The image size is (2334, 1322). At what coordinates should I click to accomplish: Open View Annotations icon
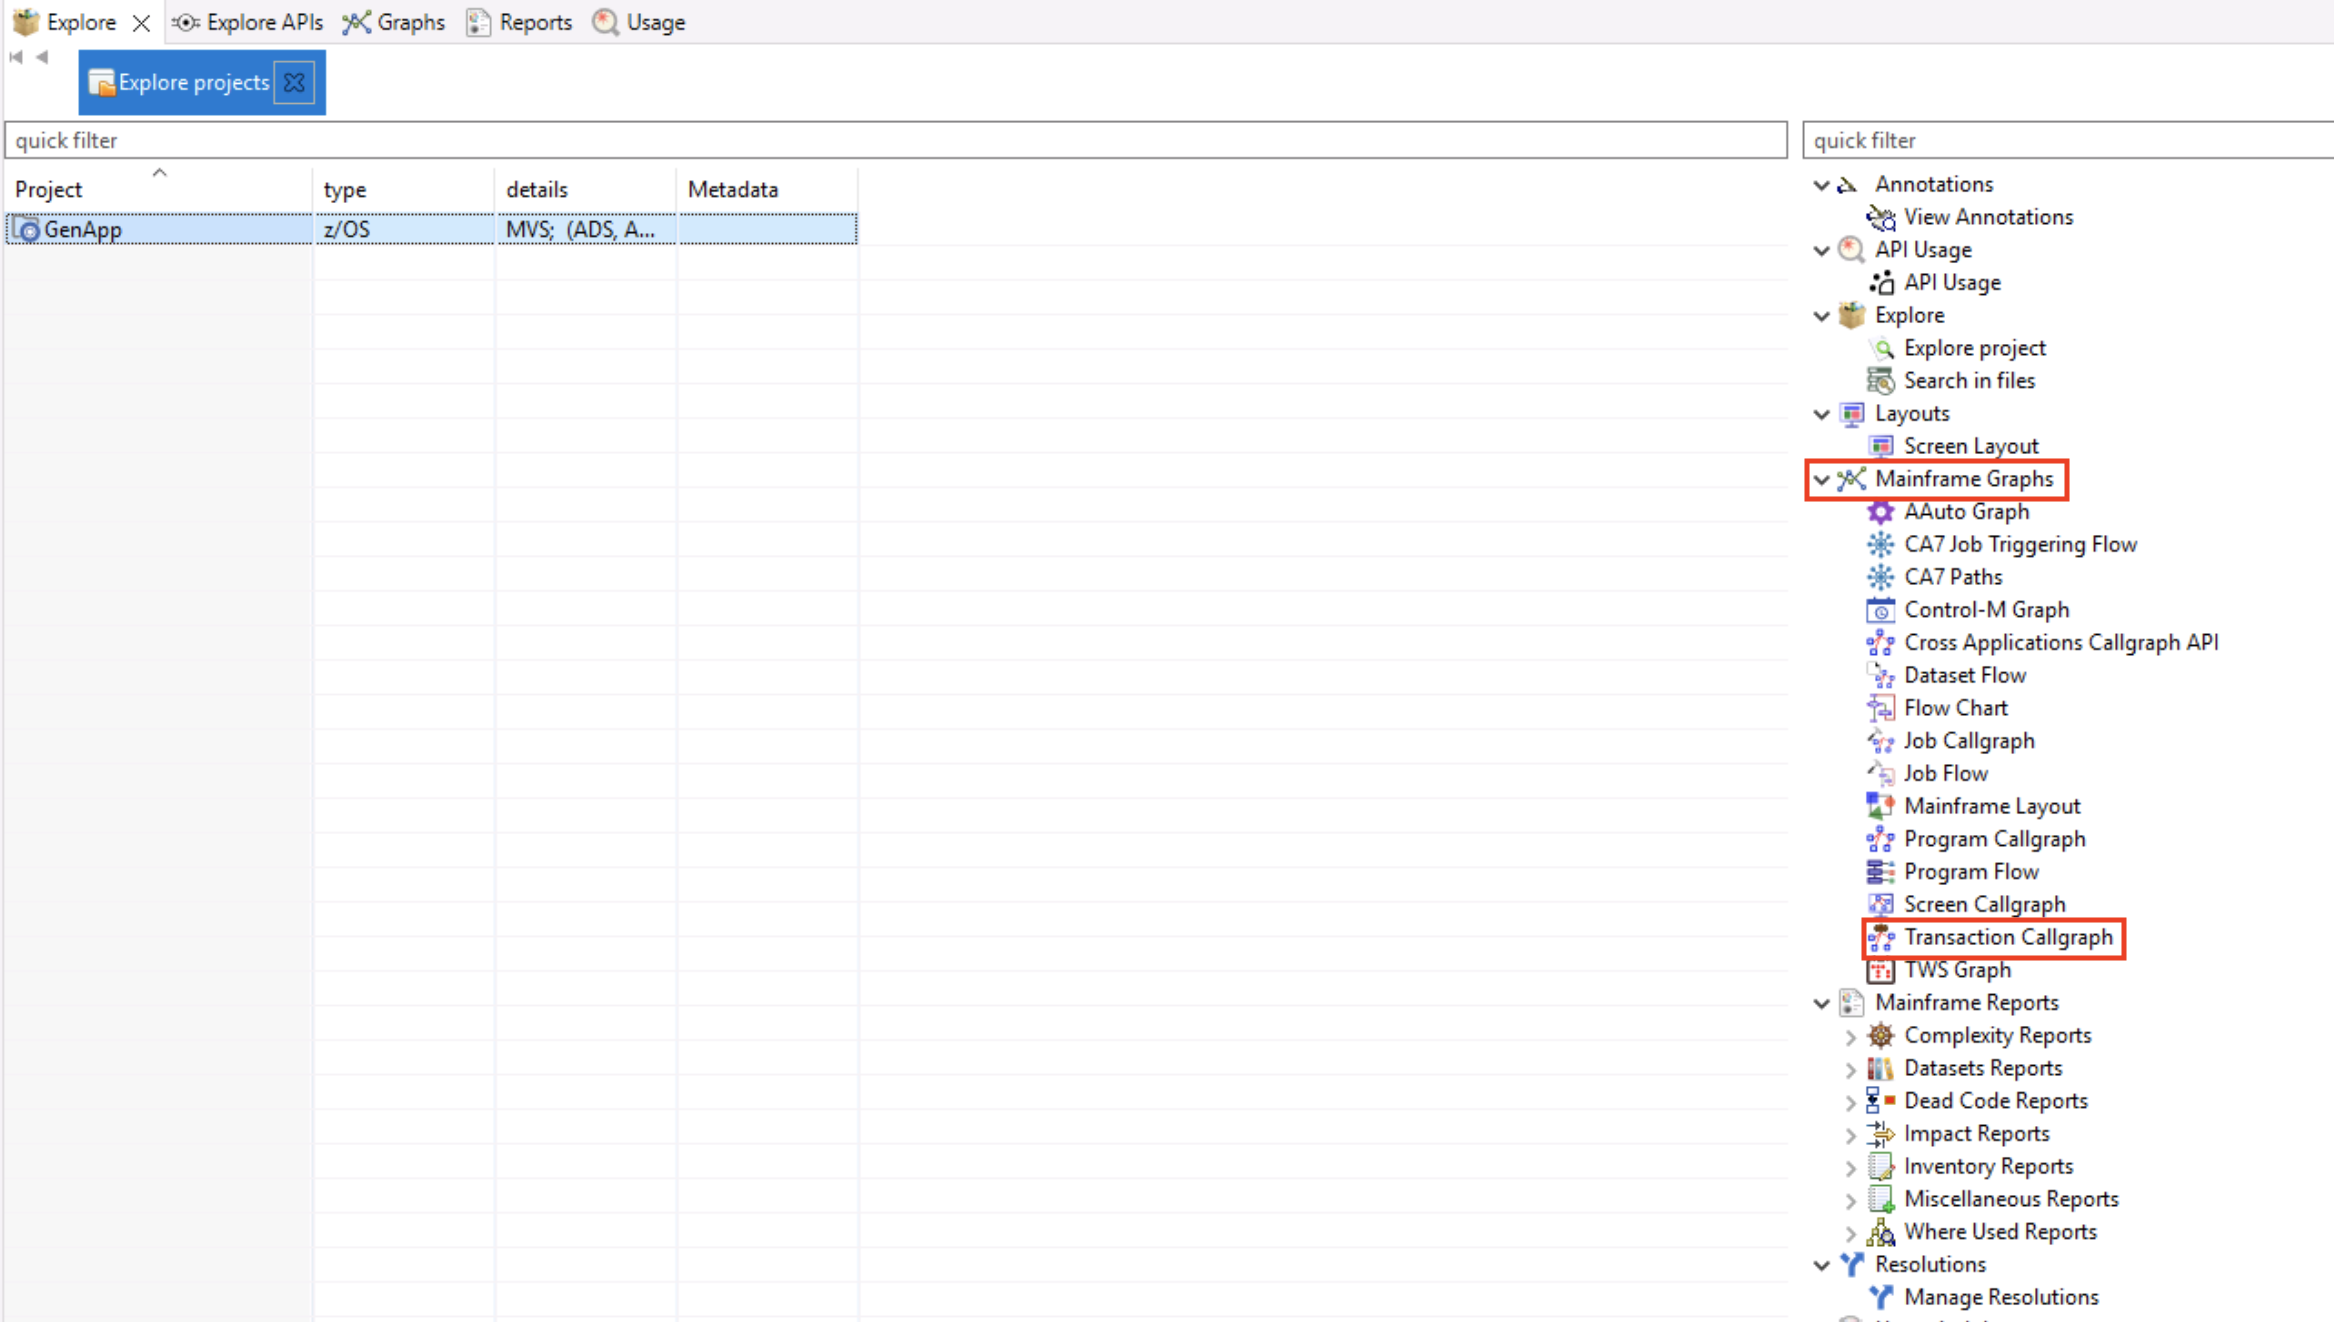tap(1880, 217)
